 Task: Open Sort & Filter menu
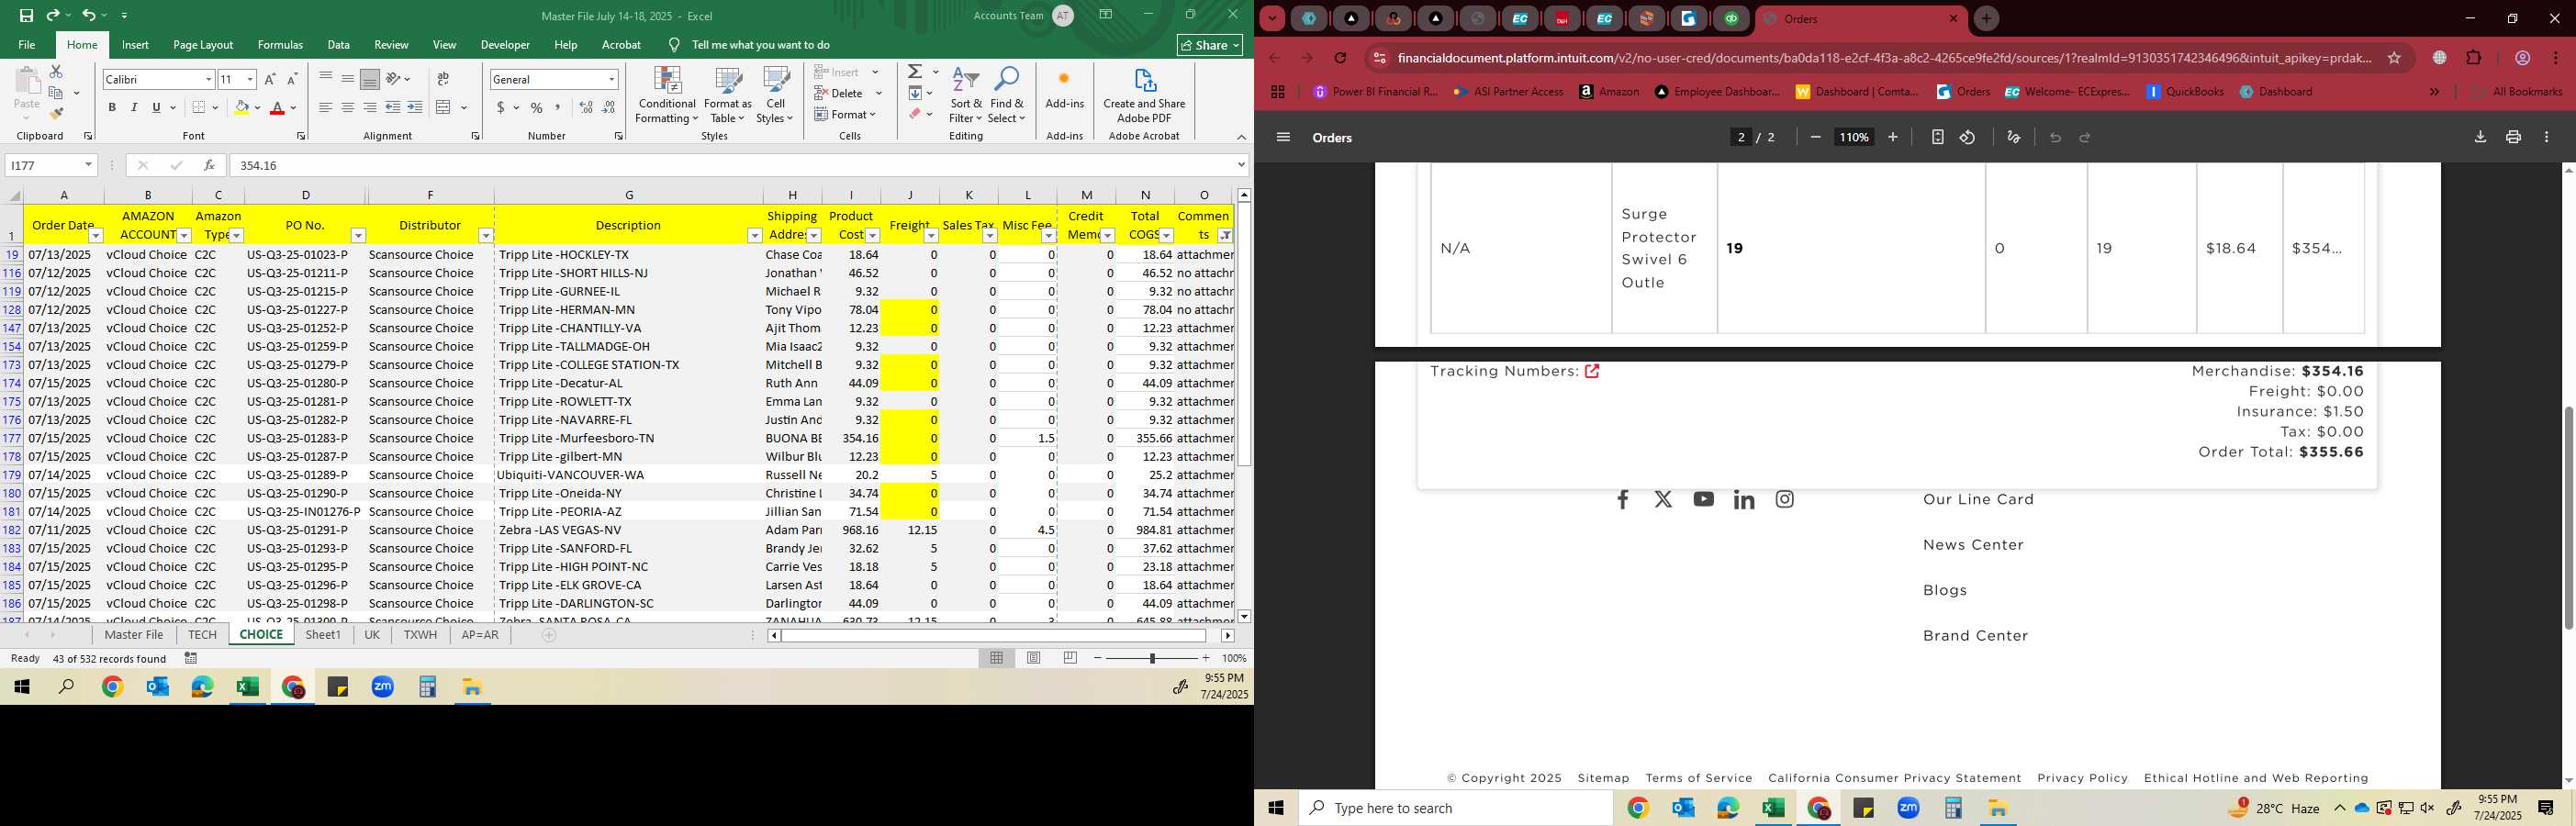(x=966, y=95)
